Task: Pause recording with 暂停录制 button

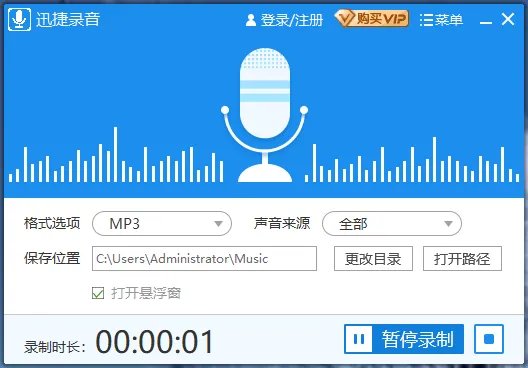Action: point(404,339)
